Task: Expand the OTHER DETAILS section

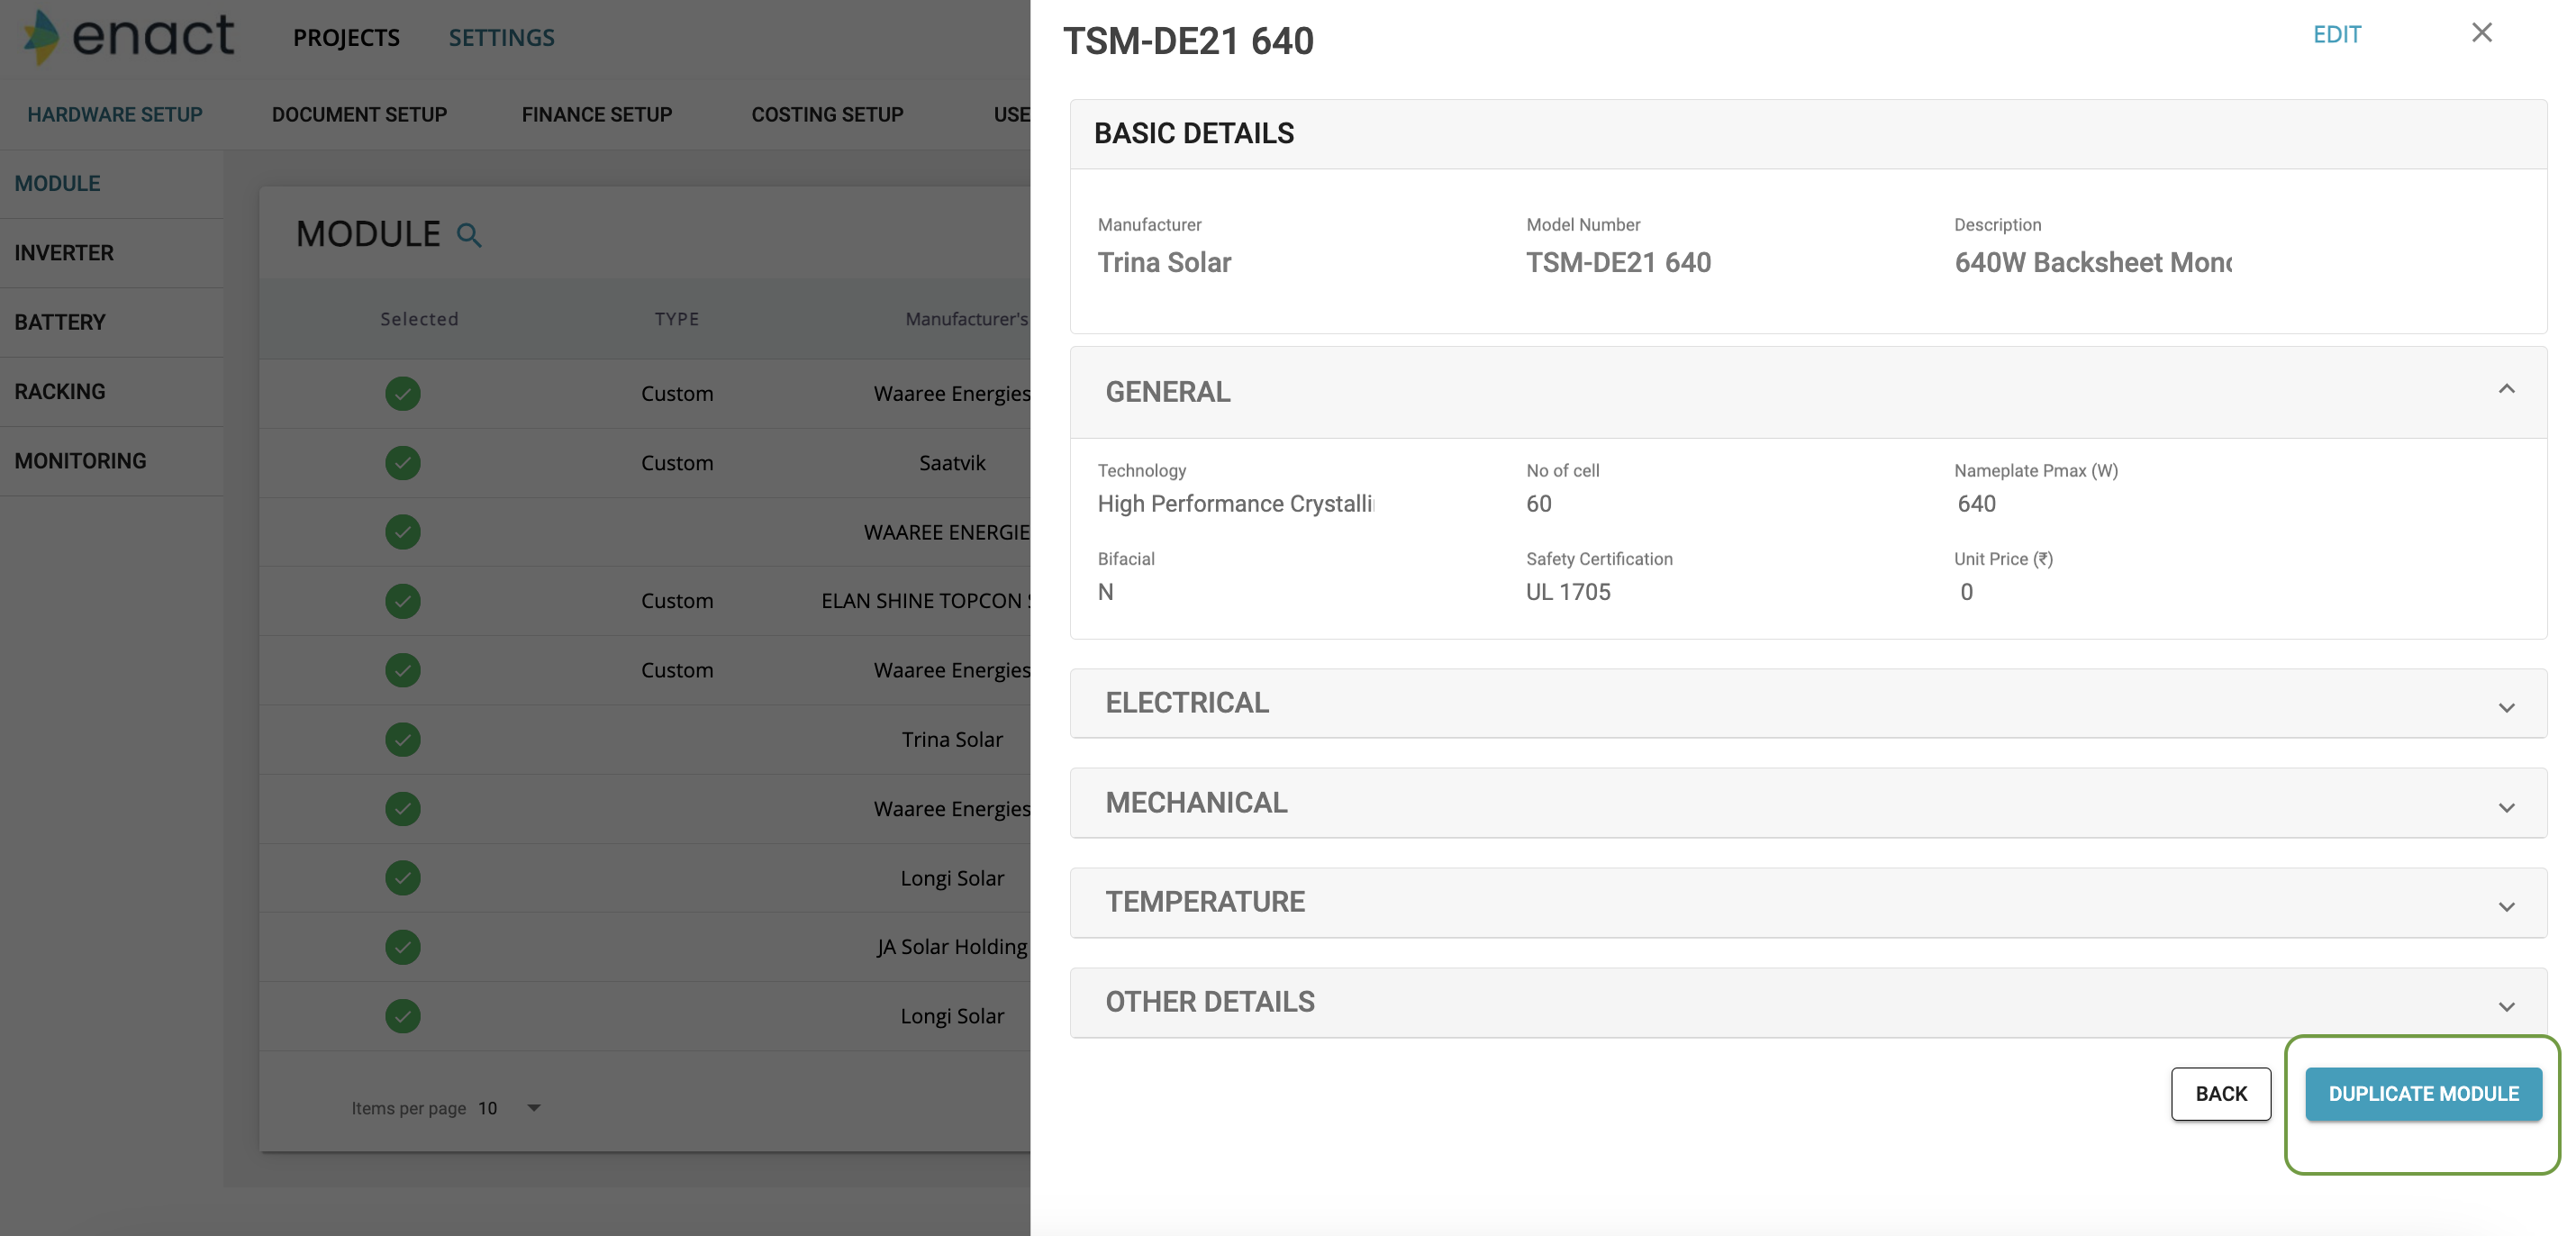Action: coord(2505,1005)
